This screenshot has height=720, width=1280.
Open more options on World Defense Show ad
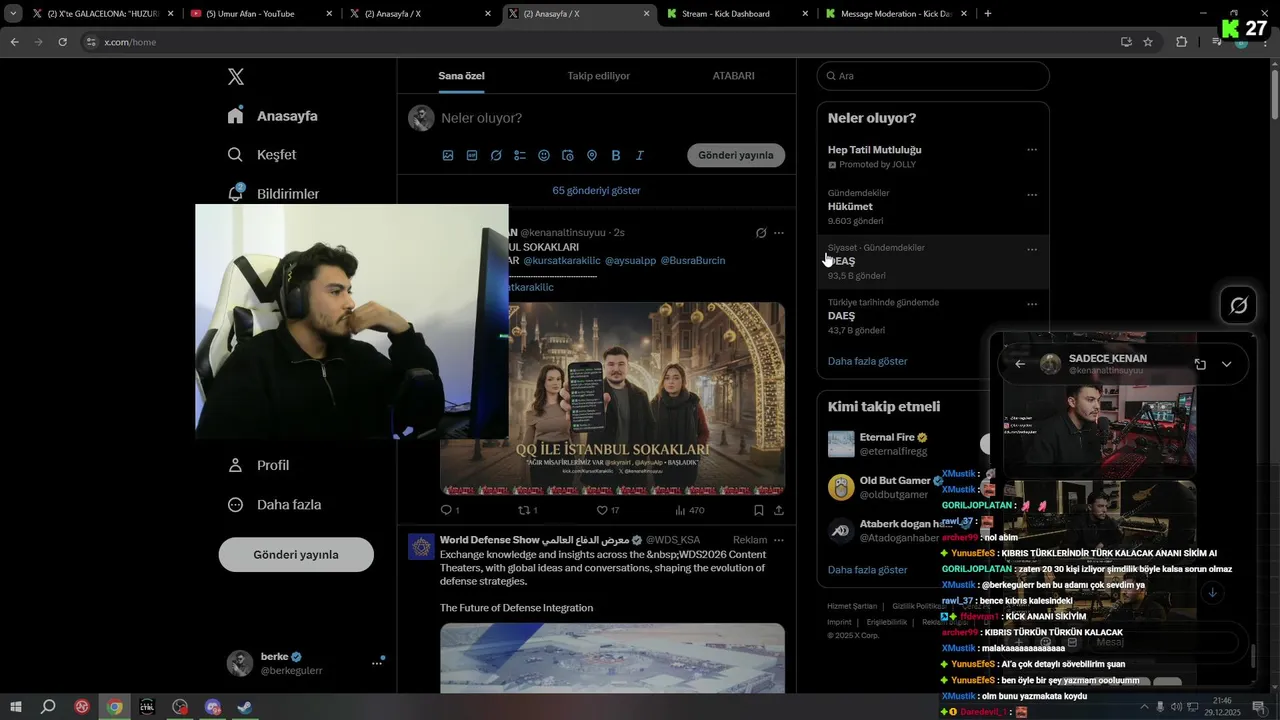[779, 540]
